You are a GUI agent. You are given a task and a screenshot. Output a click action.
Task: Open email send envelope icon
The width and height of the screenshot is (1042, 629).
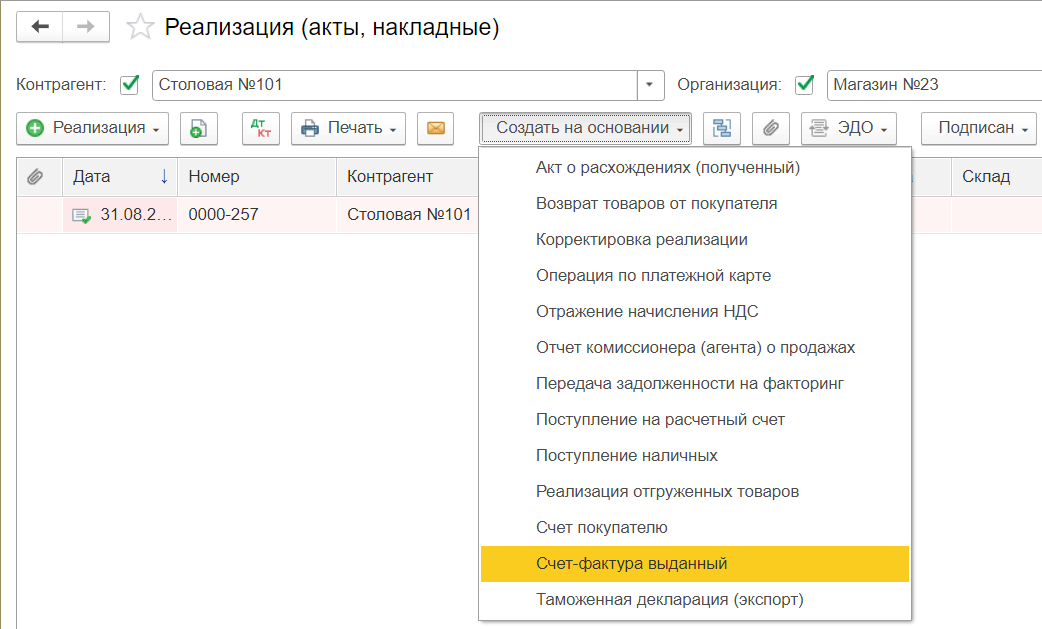coord(435,128)
